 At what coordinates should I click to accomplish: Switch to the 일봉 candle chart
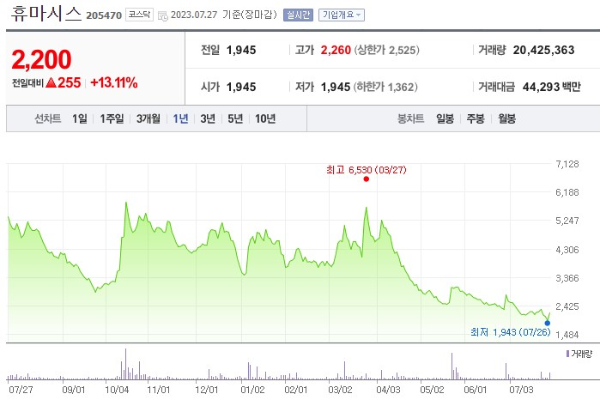445,119
